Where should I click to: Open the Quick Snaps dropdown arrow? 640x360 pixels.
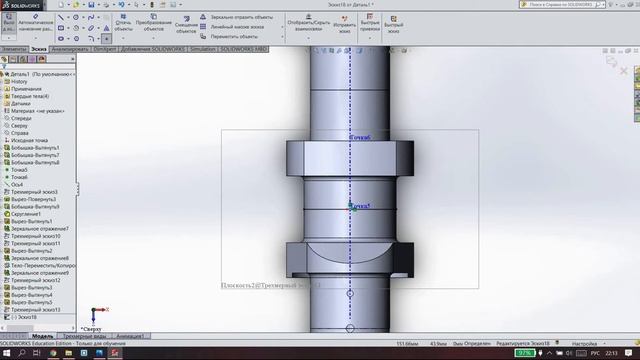click(370, 38)
